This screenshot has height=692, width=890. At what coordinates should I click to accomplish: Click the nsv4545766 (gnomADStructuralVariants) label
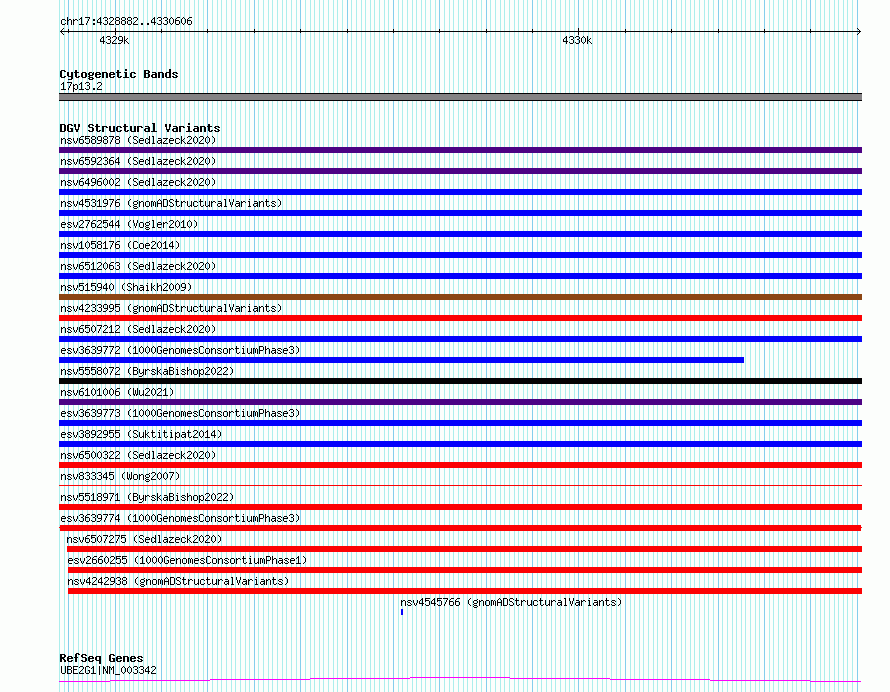[x=511, y=602]
